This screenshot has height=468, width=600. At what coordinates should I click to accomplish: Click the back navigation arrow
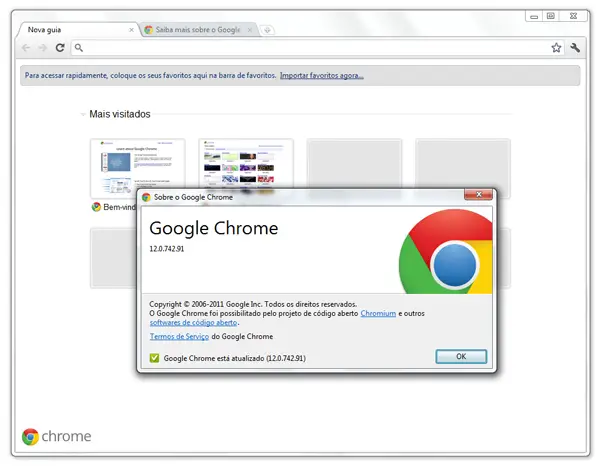[26, 48]
